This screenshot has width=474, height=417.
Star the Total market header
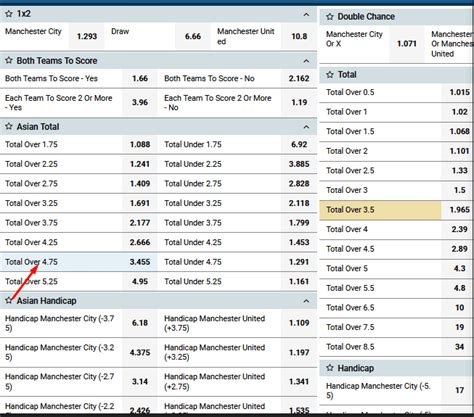[x=330, y=74]
